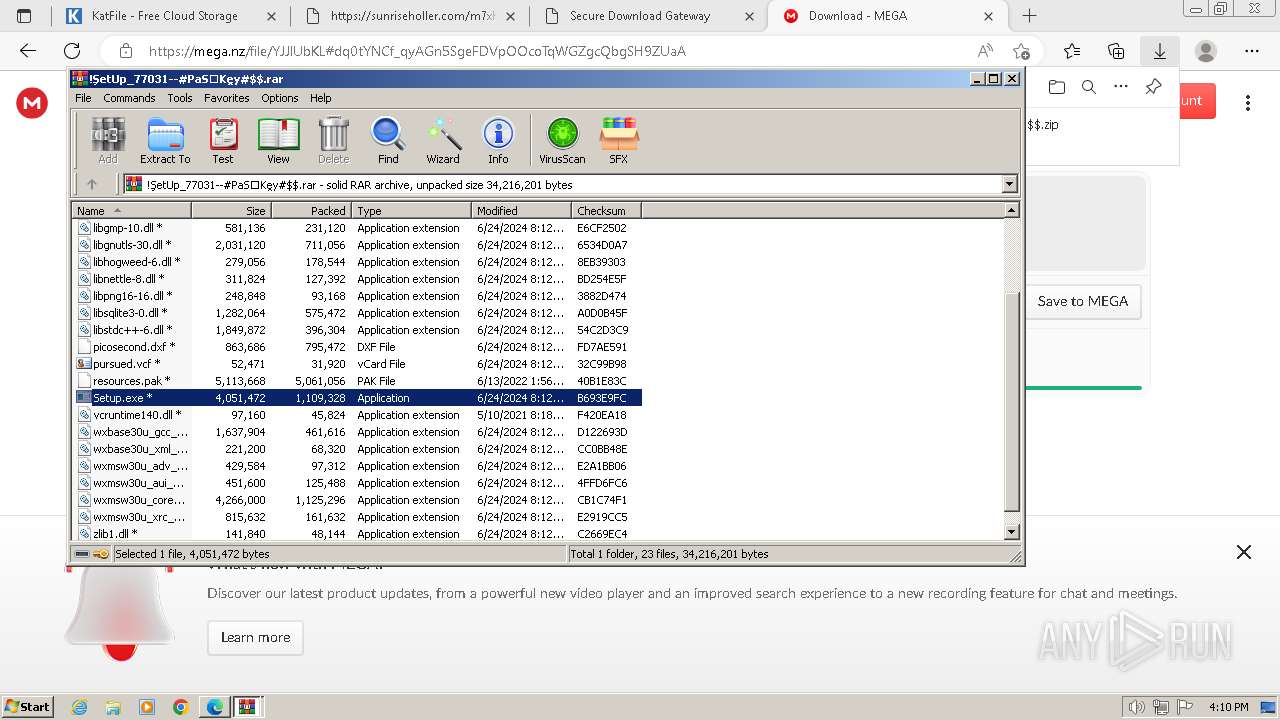
Task: Open the Tools menu
Action: 180,98
